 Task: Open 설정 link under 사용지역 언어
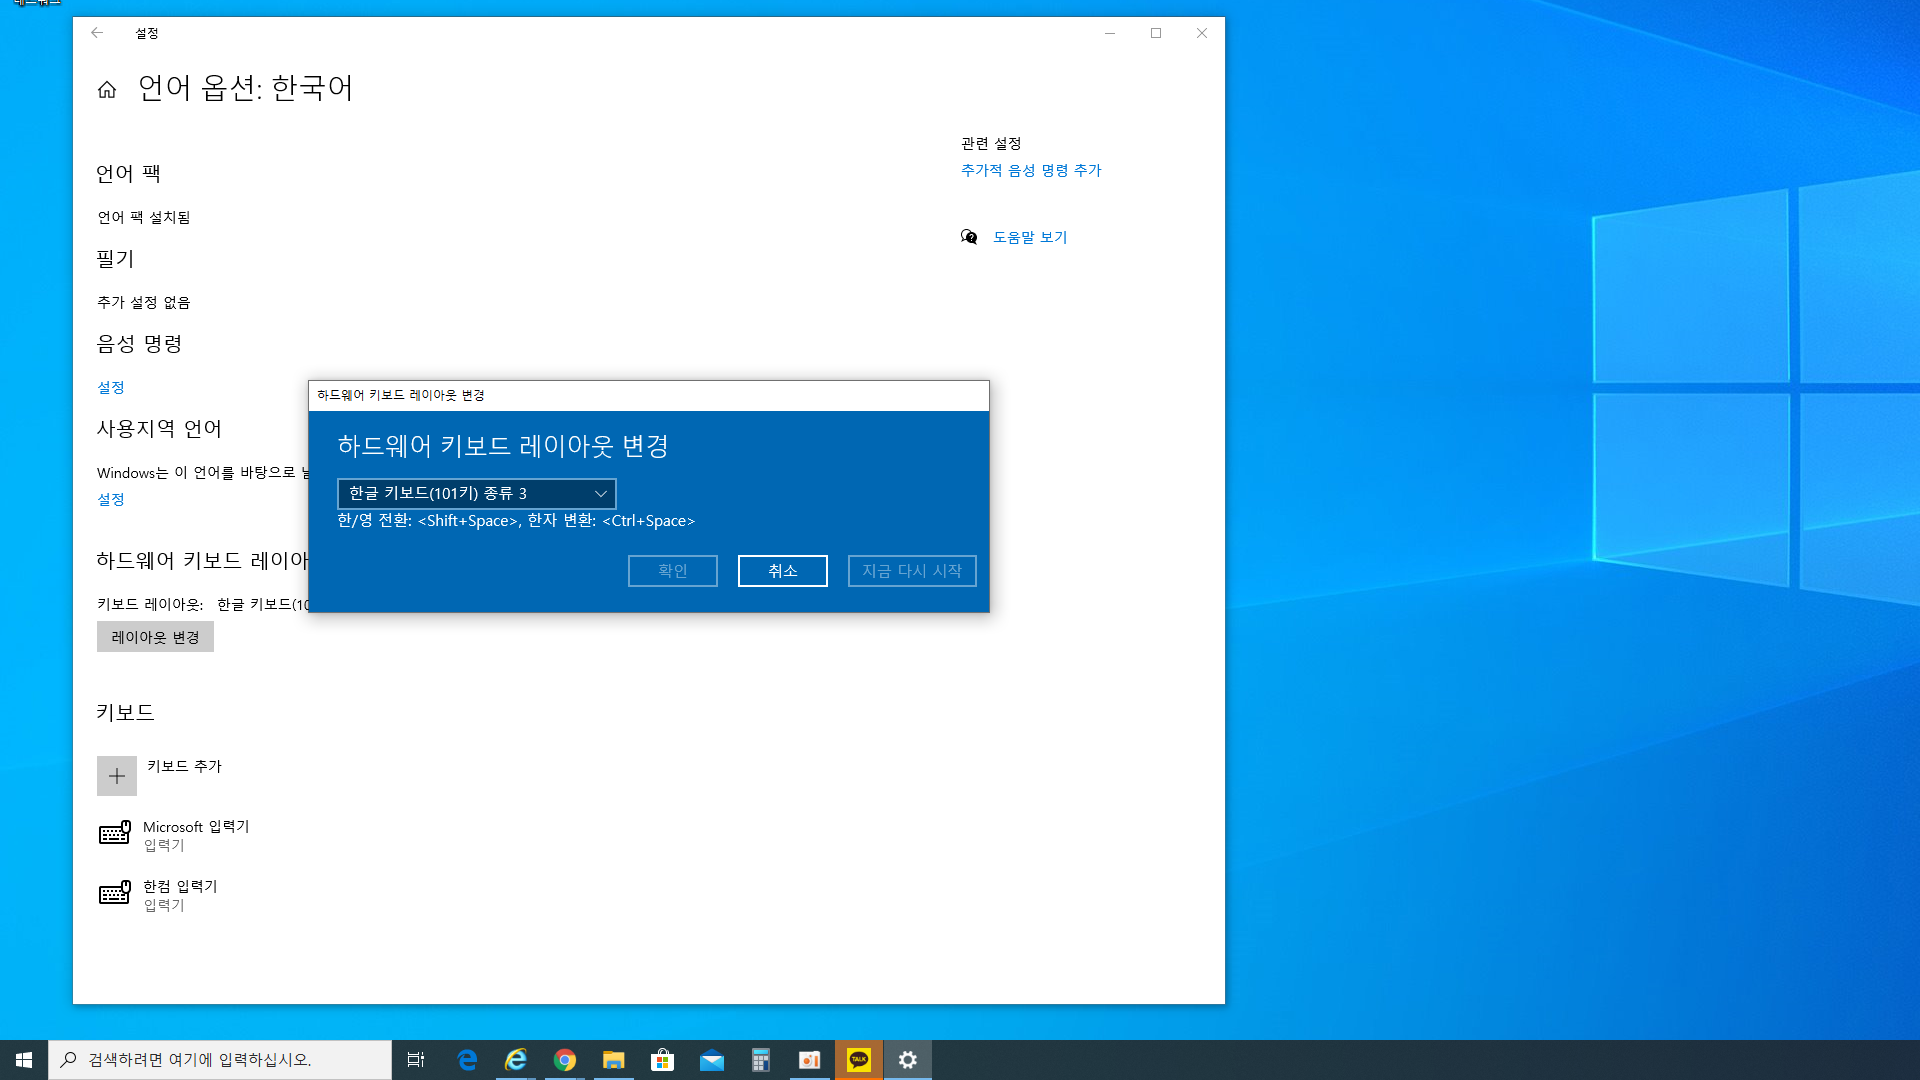point(111,499)
